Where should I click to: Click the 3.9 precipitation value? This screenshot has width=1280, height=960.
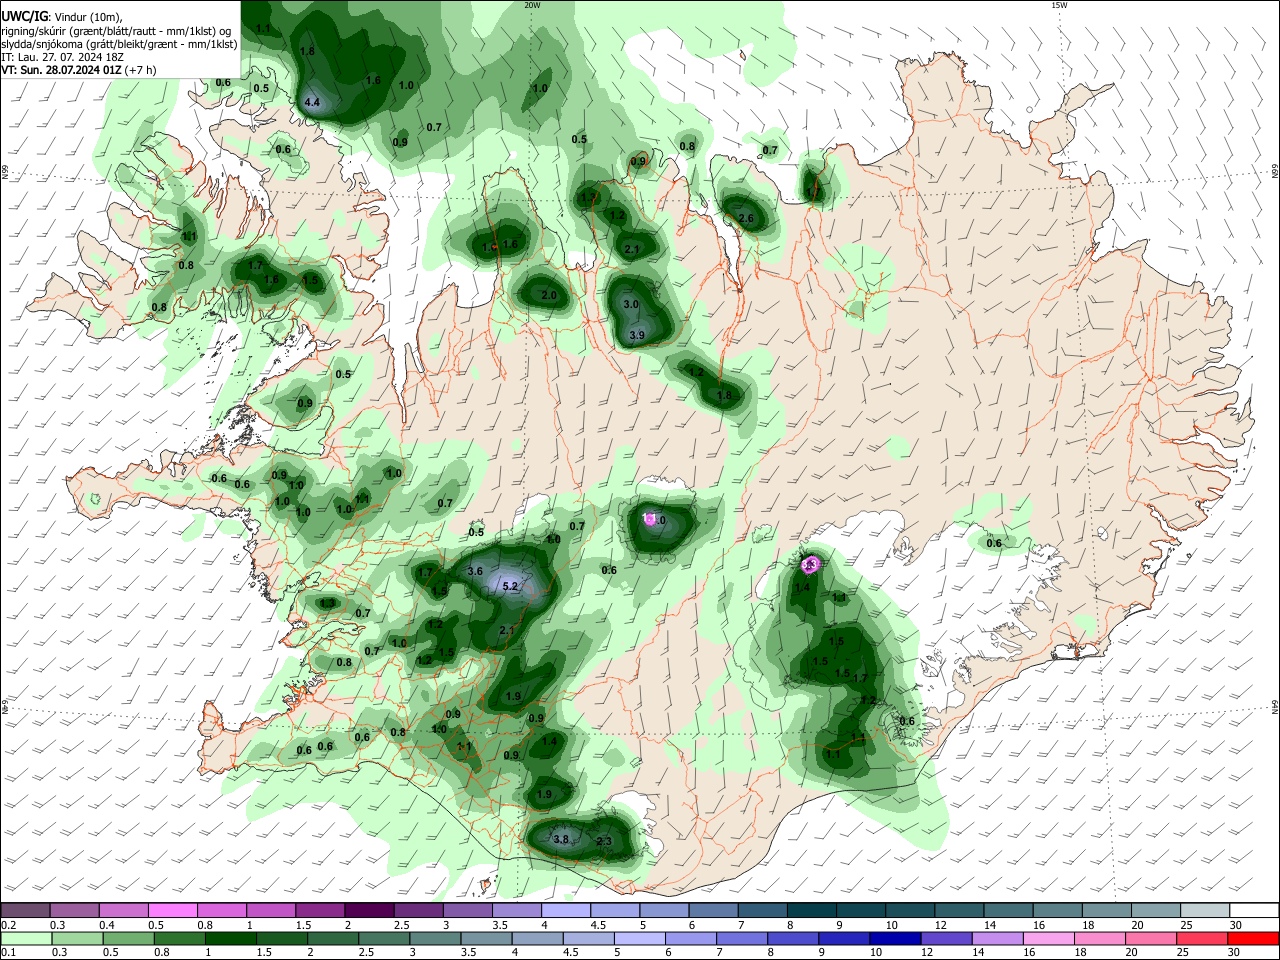pos(637,335)
